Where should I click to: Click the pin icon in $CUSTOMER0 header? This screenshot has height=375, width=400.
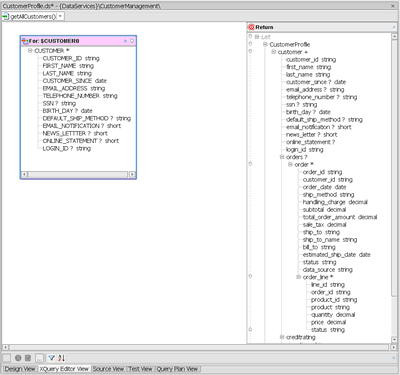[132, 41]
